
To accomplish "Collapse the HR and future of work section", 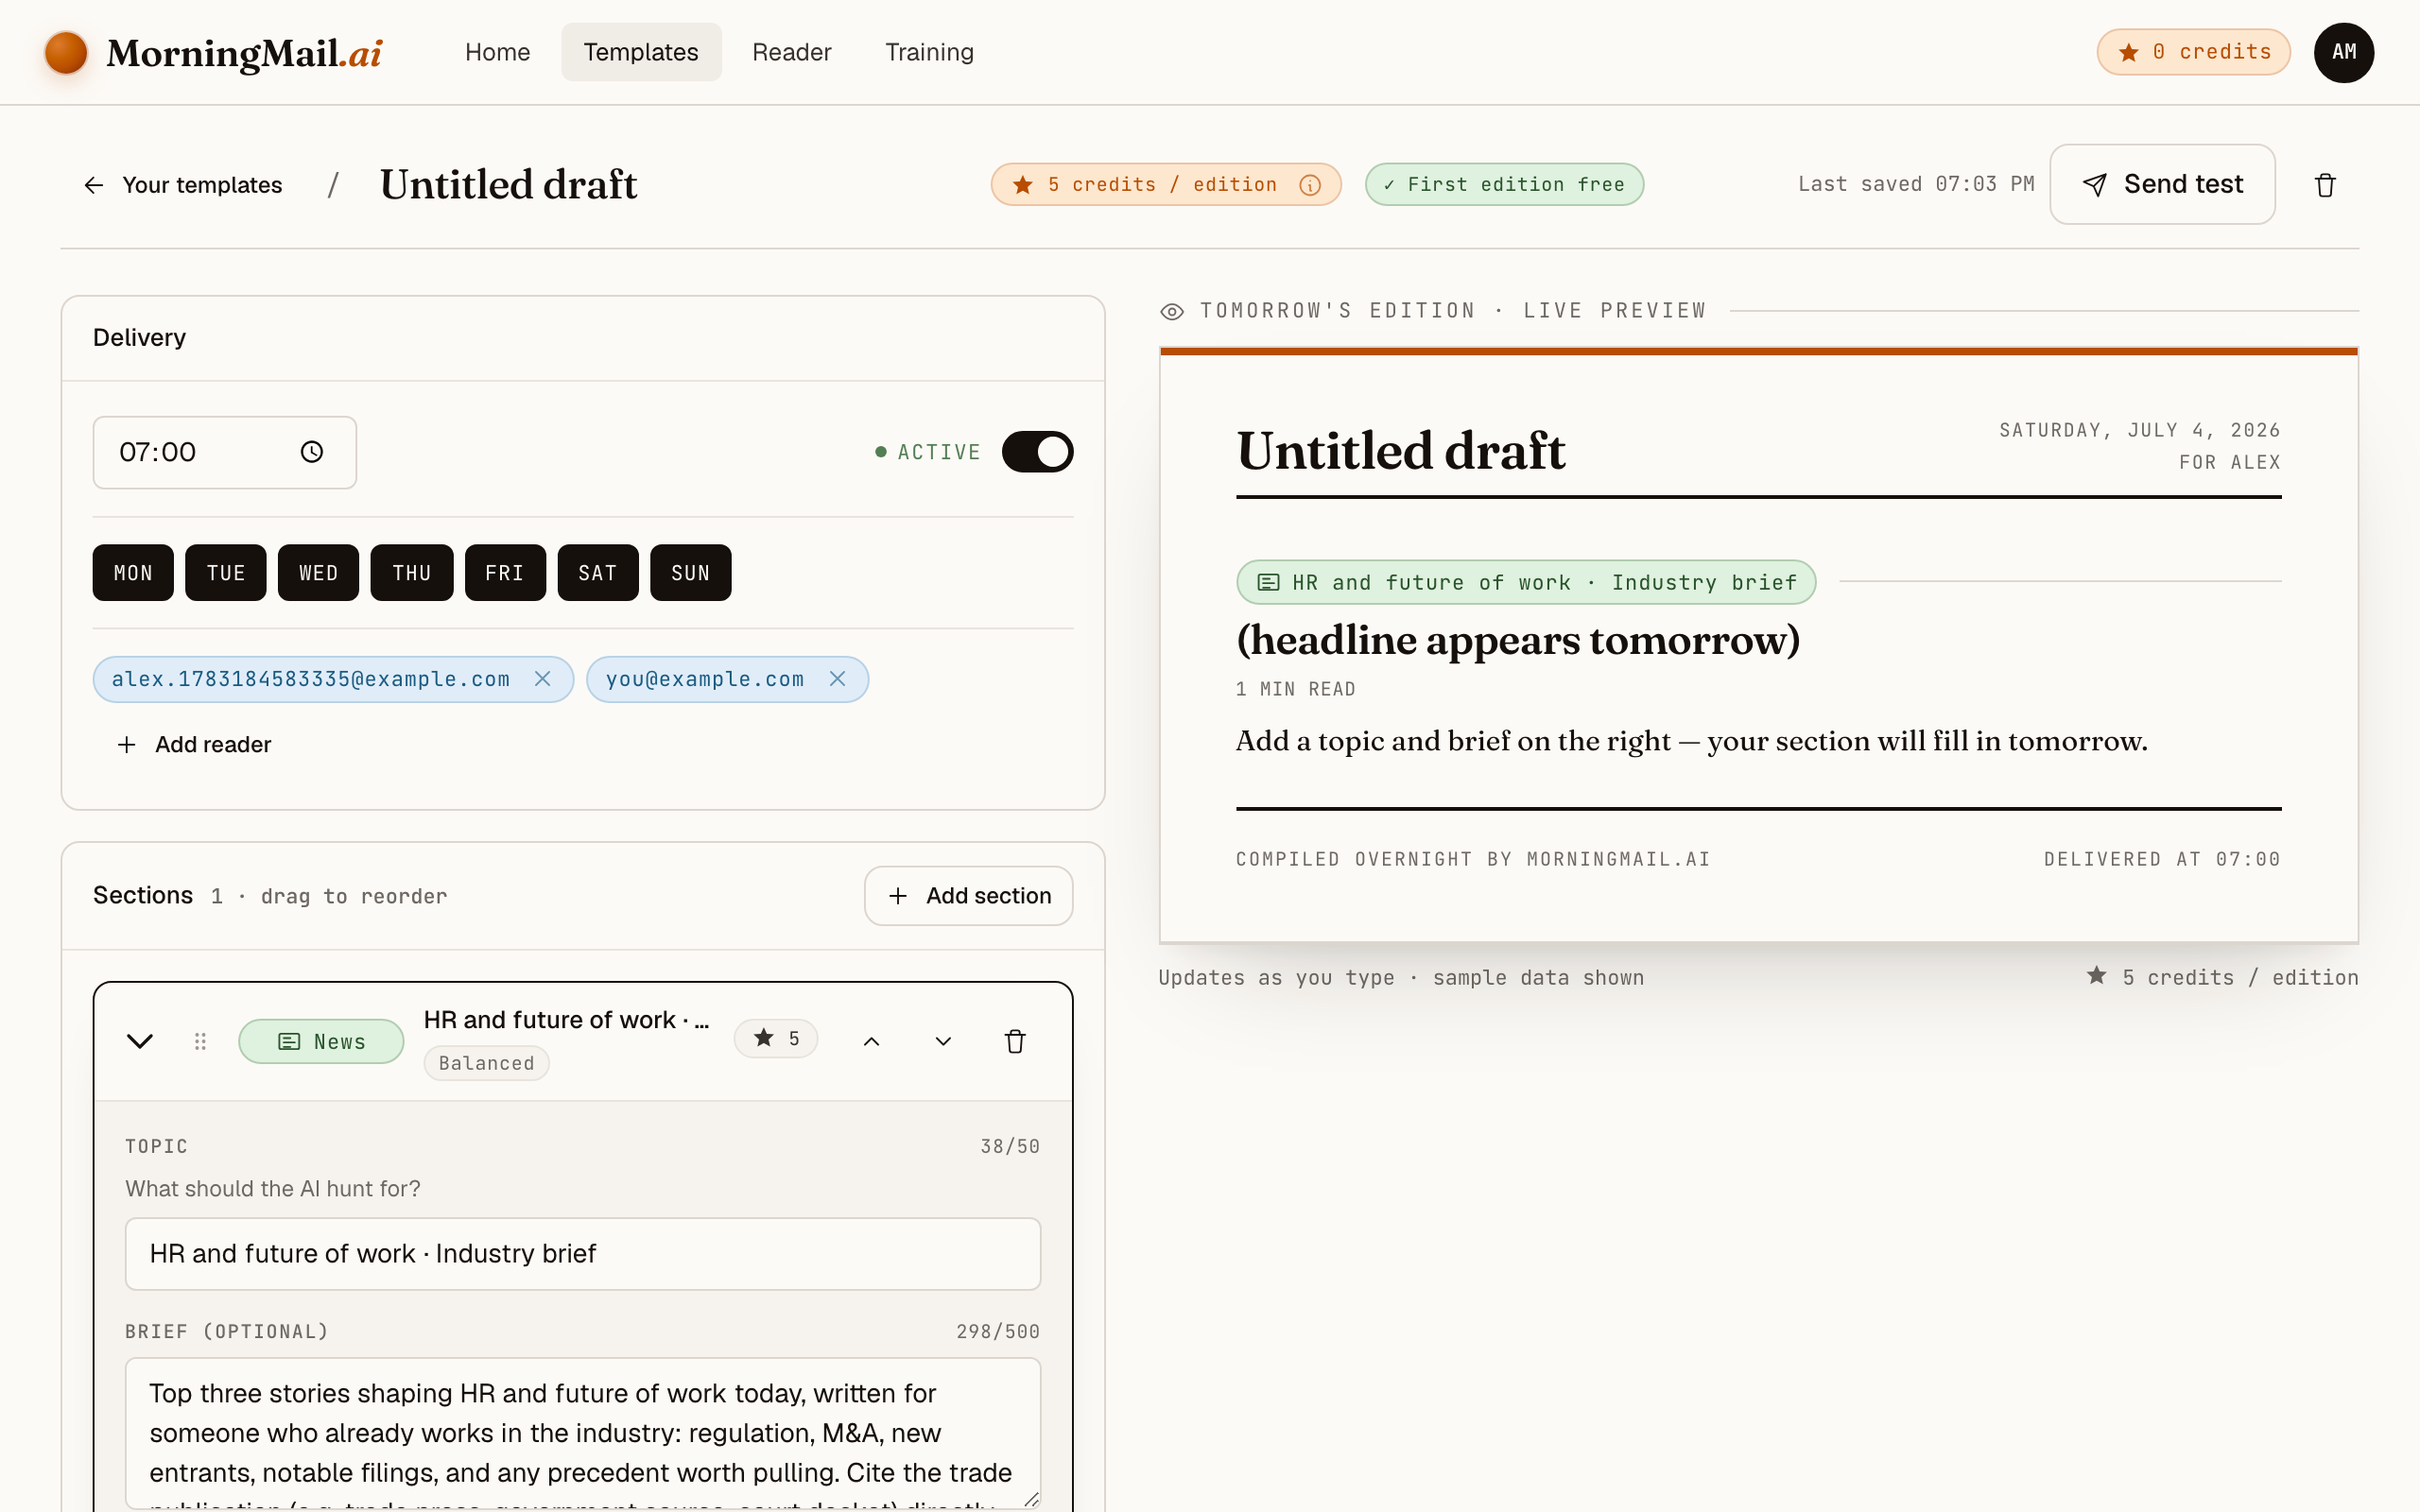I will (x=140, y=1042).
